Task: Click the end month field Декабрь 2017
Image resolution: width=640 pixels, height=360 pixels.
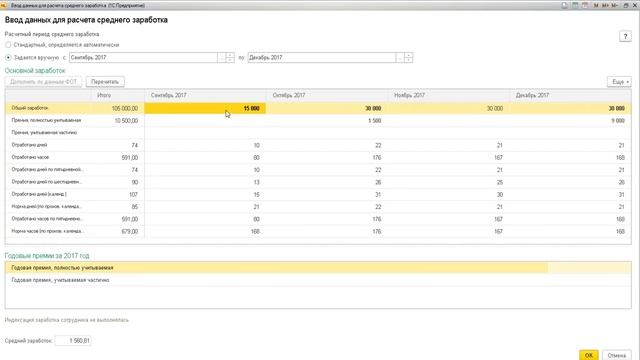Action: [322, 58]
